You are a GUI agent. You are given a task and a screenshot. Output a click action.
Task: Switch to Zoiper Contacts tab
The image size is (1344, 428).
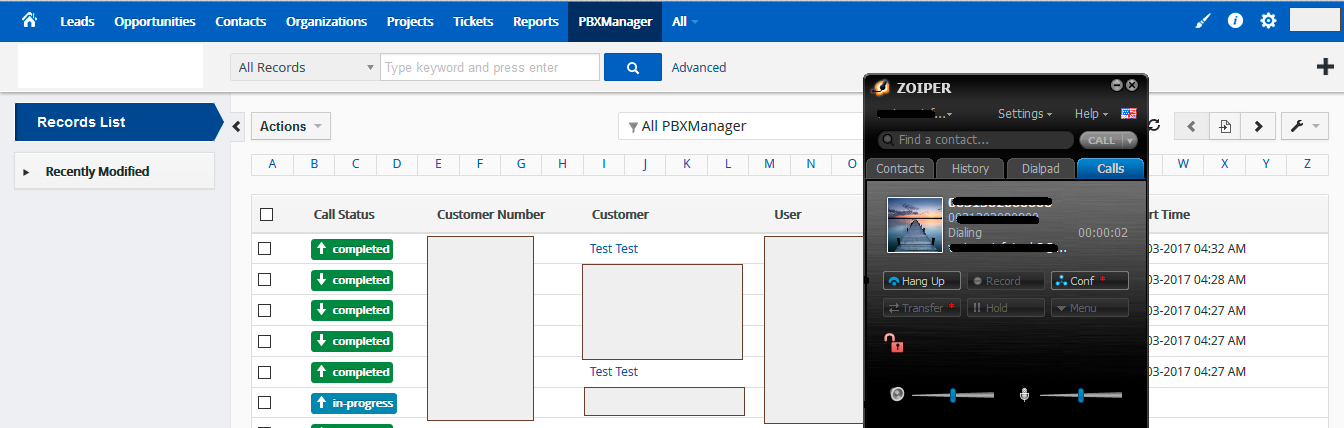900,168
